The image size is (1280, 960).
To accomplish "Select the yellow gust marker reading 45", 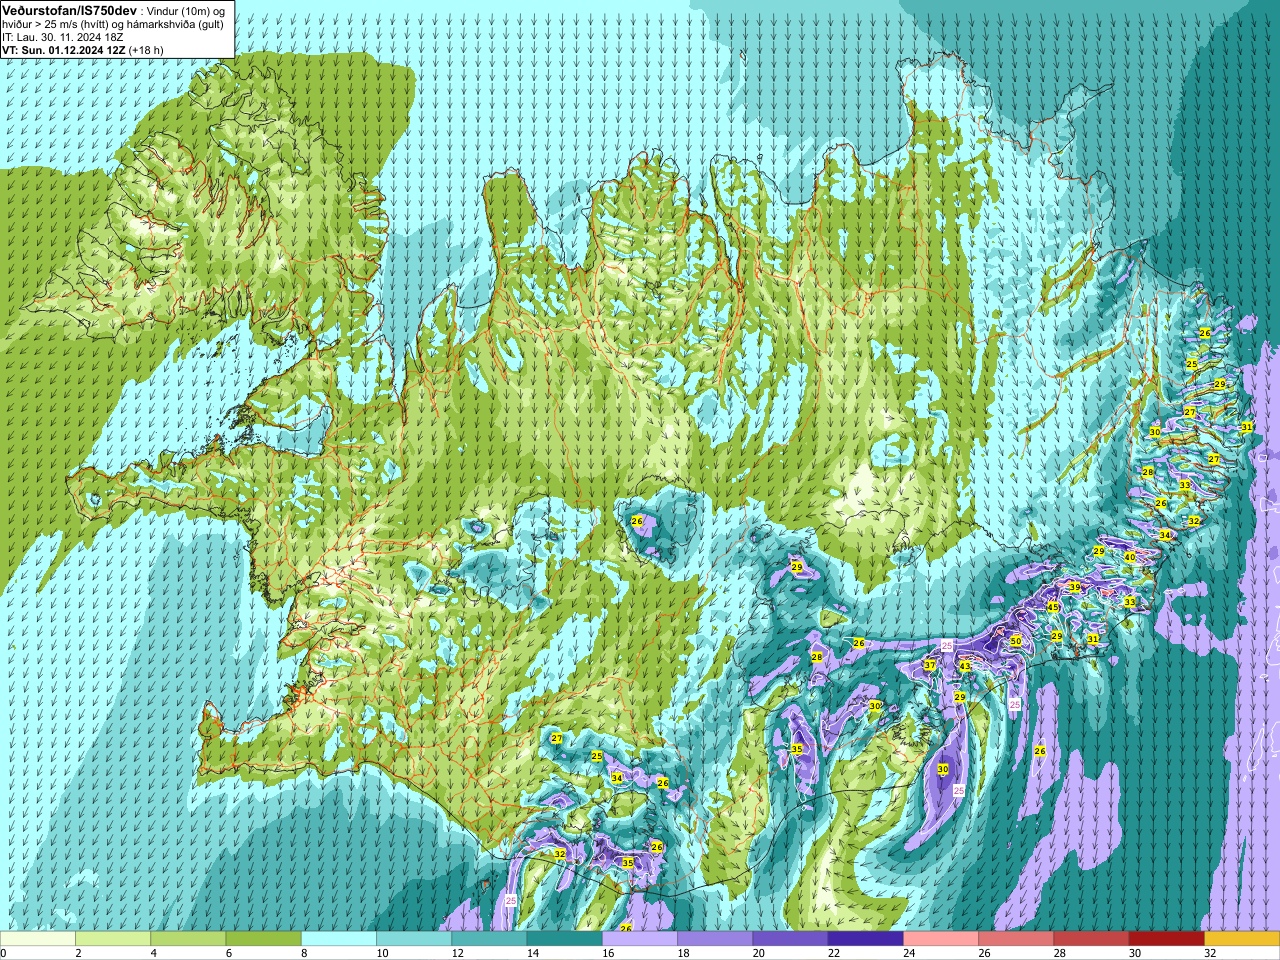I will point(1053,607).
